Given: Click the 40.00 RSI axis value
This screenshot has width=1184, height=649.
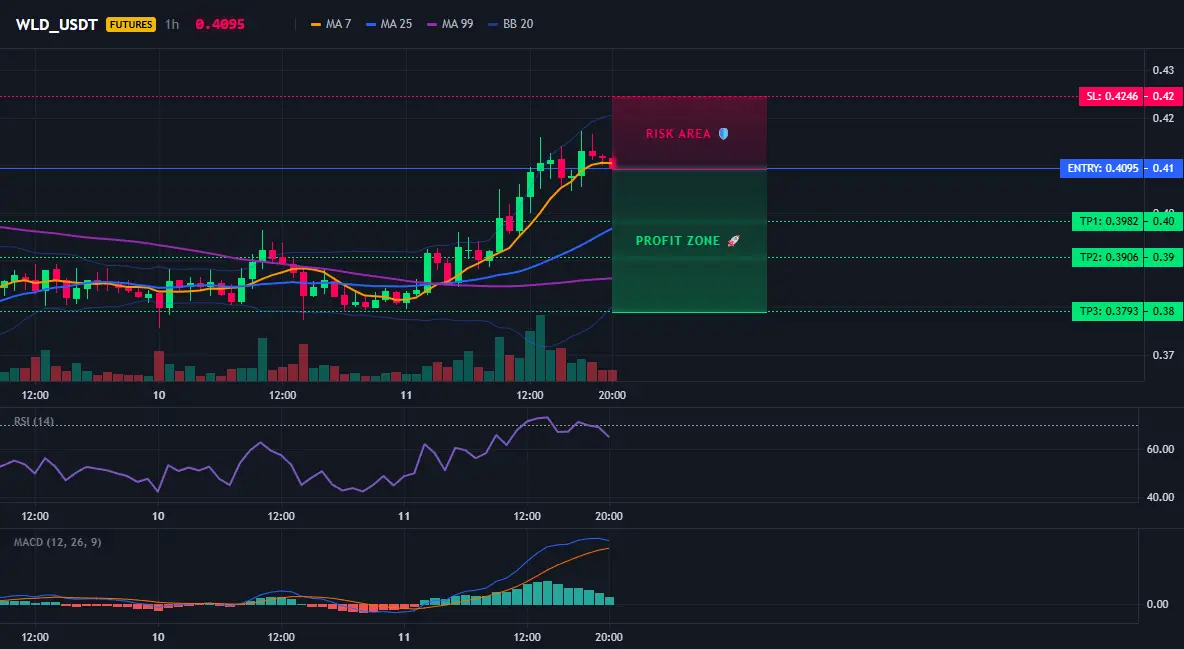Looking at the screenshot, I should [x=1161, y=497].
